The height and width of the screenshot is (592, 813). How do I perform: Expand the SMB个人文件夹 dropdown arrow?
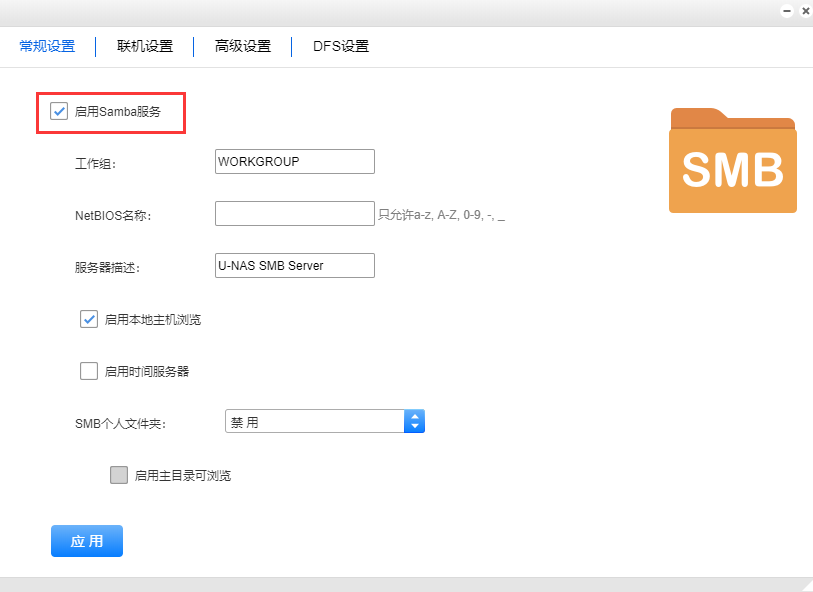click(x=414, y=422)
